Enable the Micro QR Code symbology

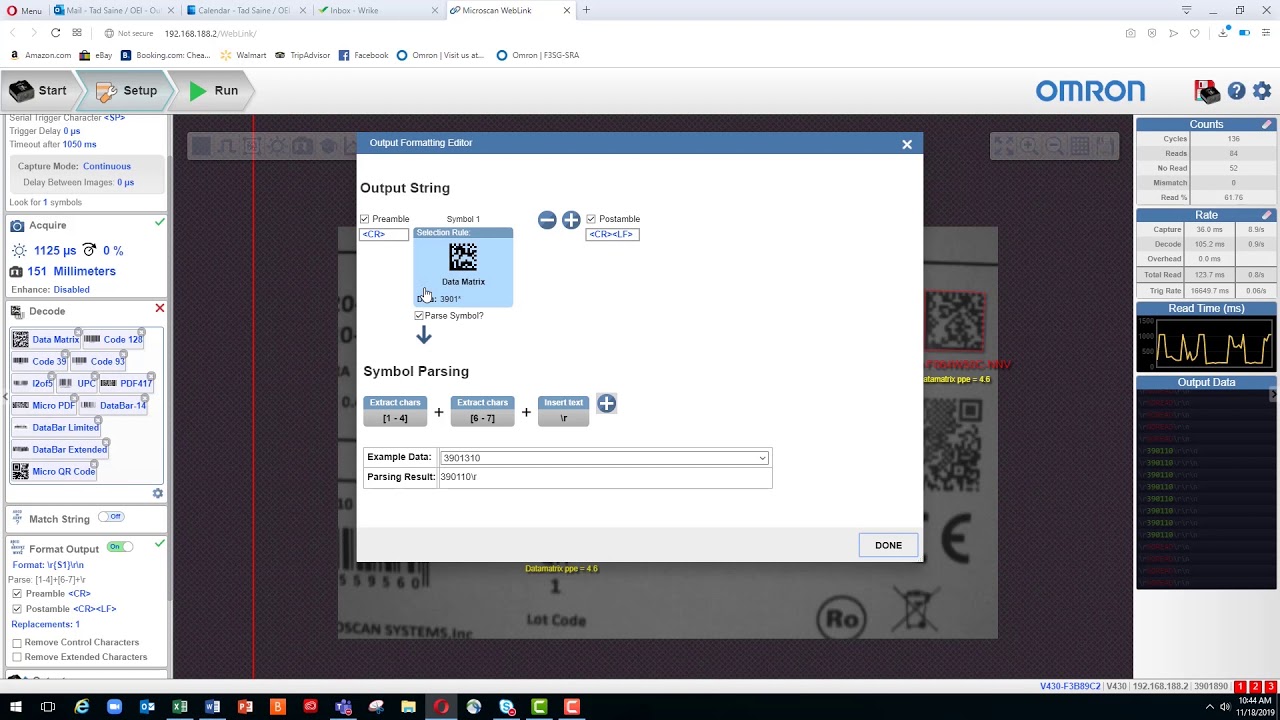click(54, 472)
